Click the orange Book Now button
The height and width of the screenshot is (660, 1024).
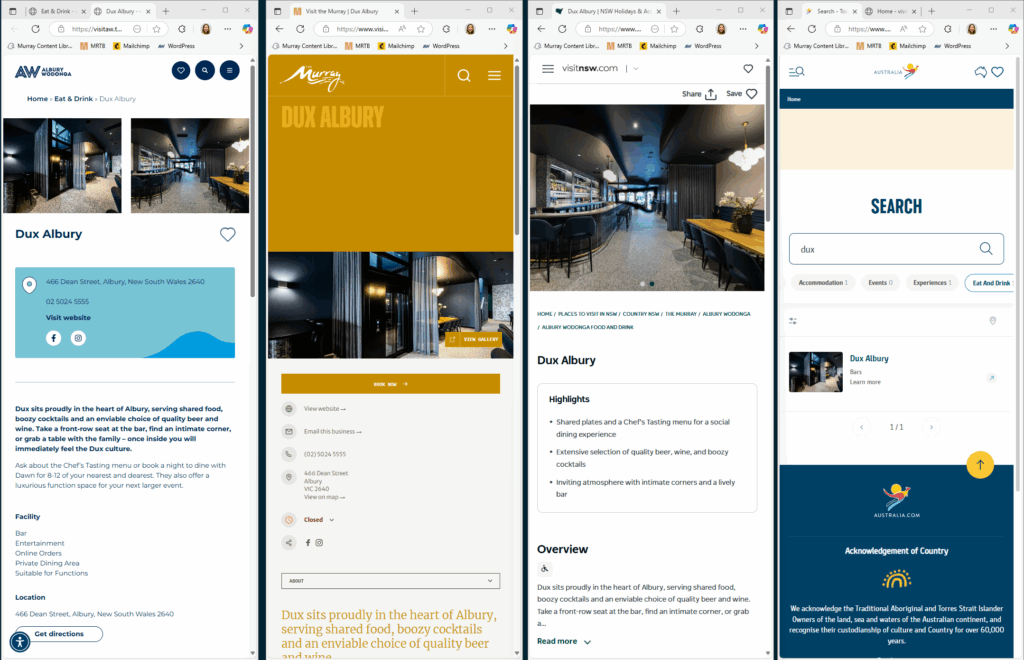tap(391, 384)
